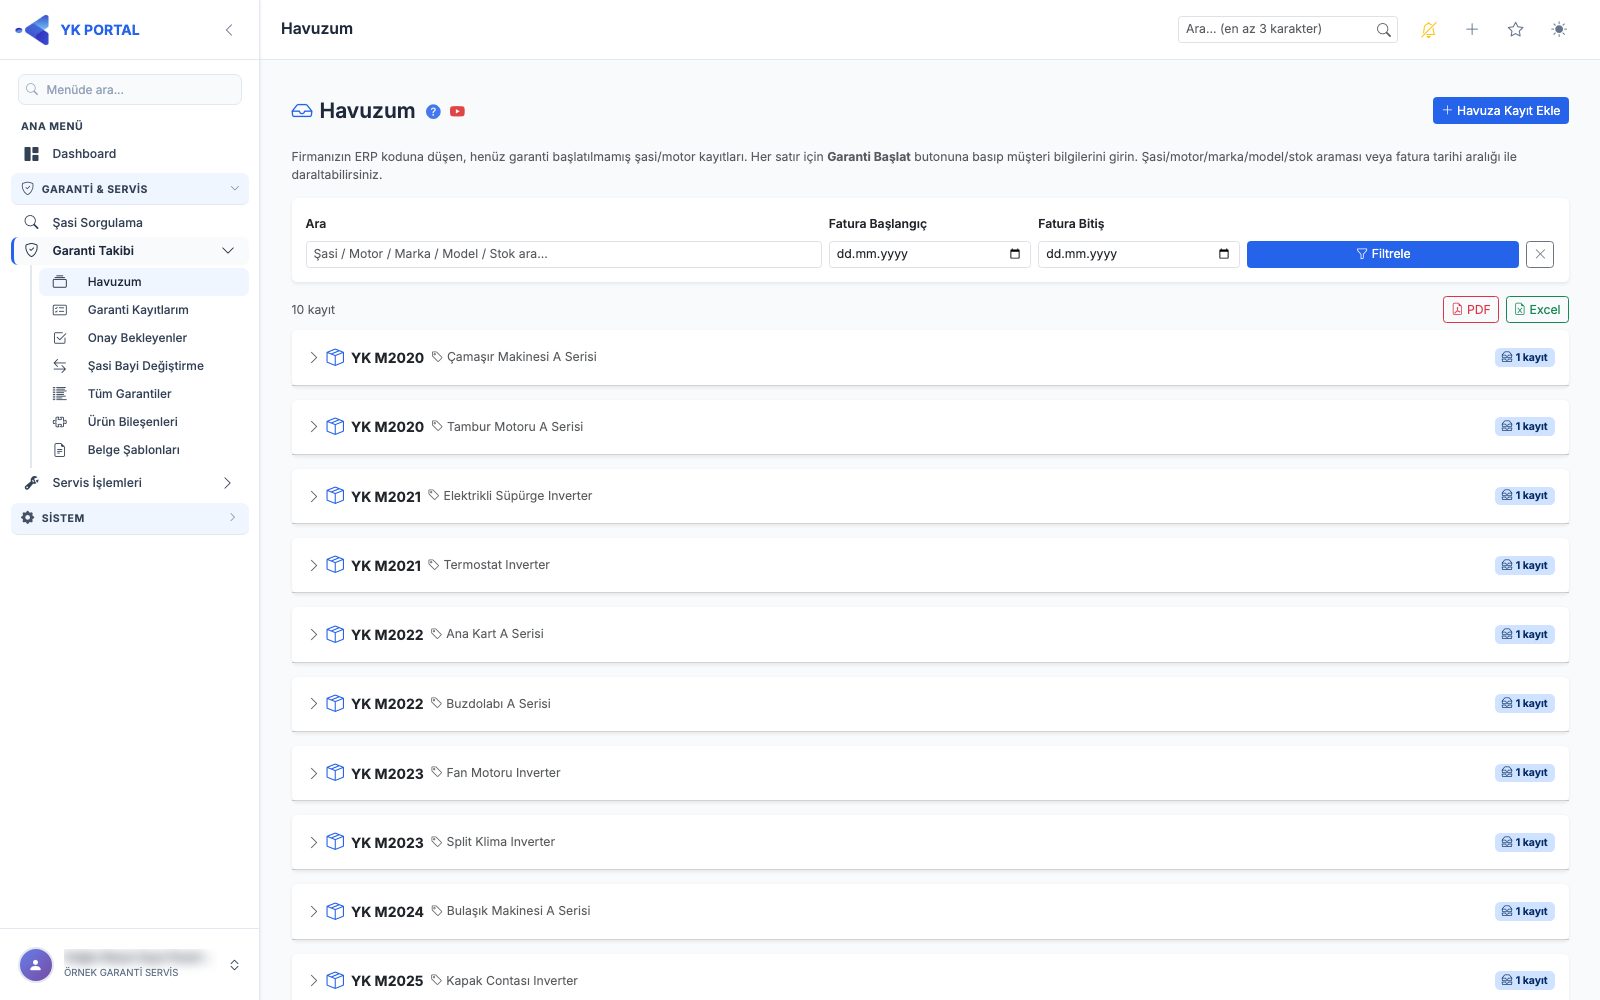The image size is (1600, 1000).
Task: Click Dashboard in the main menu
Action: click(x=130, y=154)
